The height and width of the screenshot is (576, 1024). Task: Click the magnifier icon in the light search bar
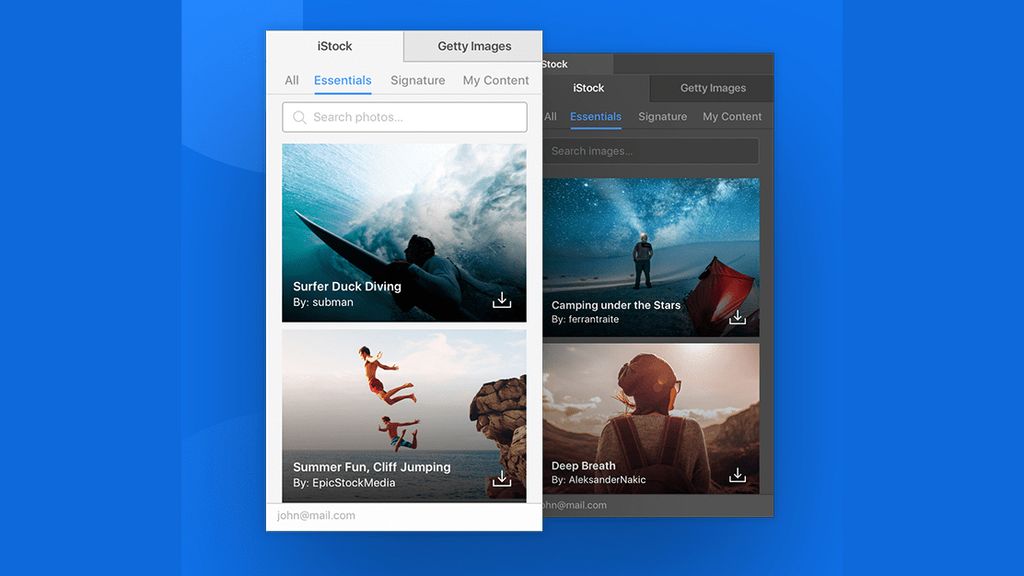click(299, 117)
